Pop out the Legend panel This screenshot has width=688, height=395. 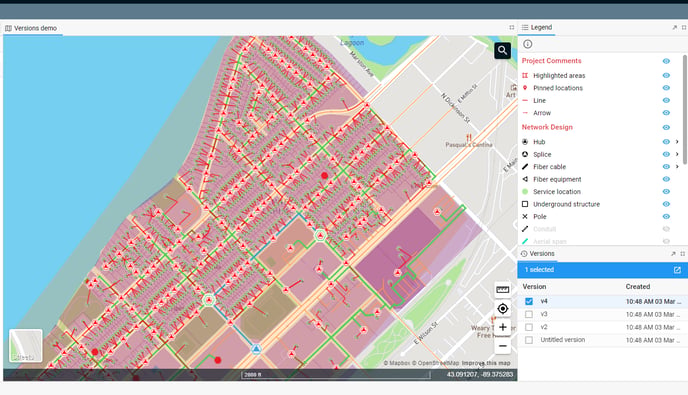(x=674, y=27)
